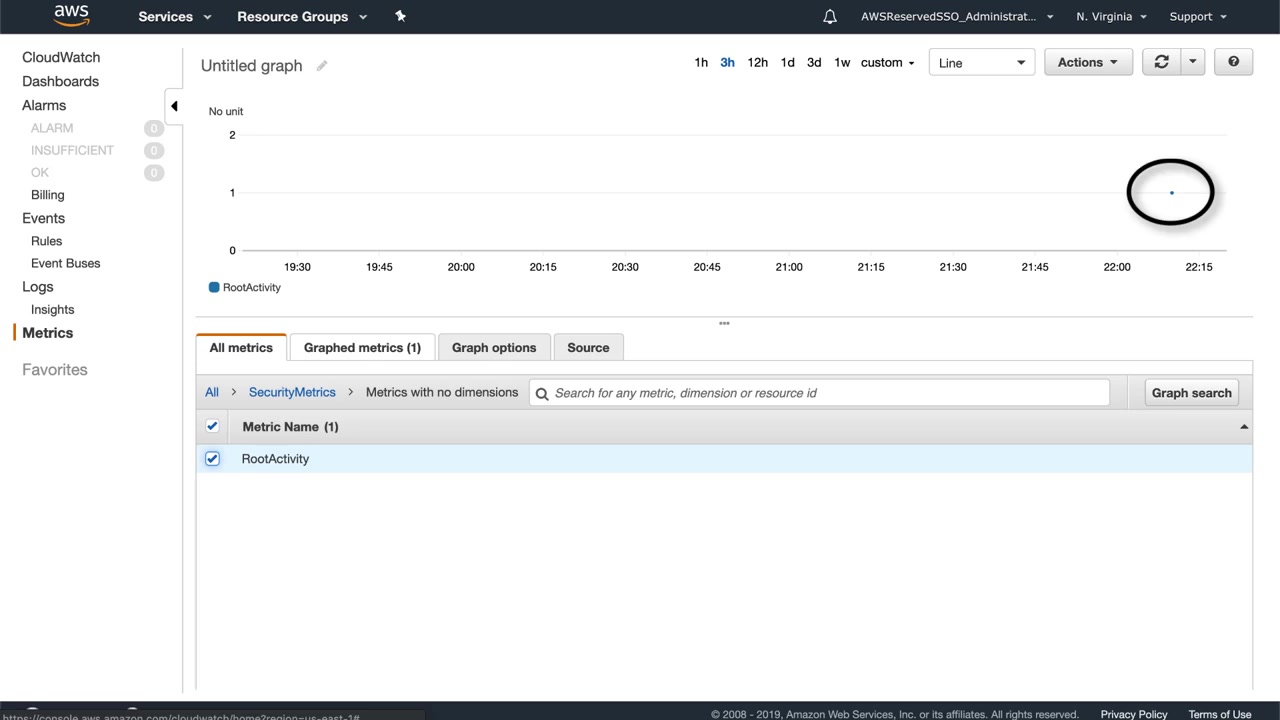This screenshot has height=720, width=1280.
Task: Click the Untitled graph title
Action: [251, 66]
